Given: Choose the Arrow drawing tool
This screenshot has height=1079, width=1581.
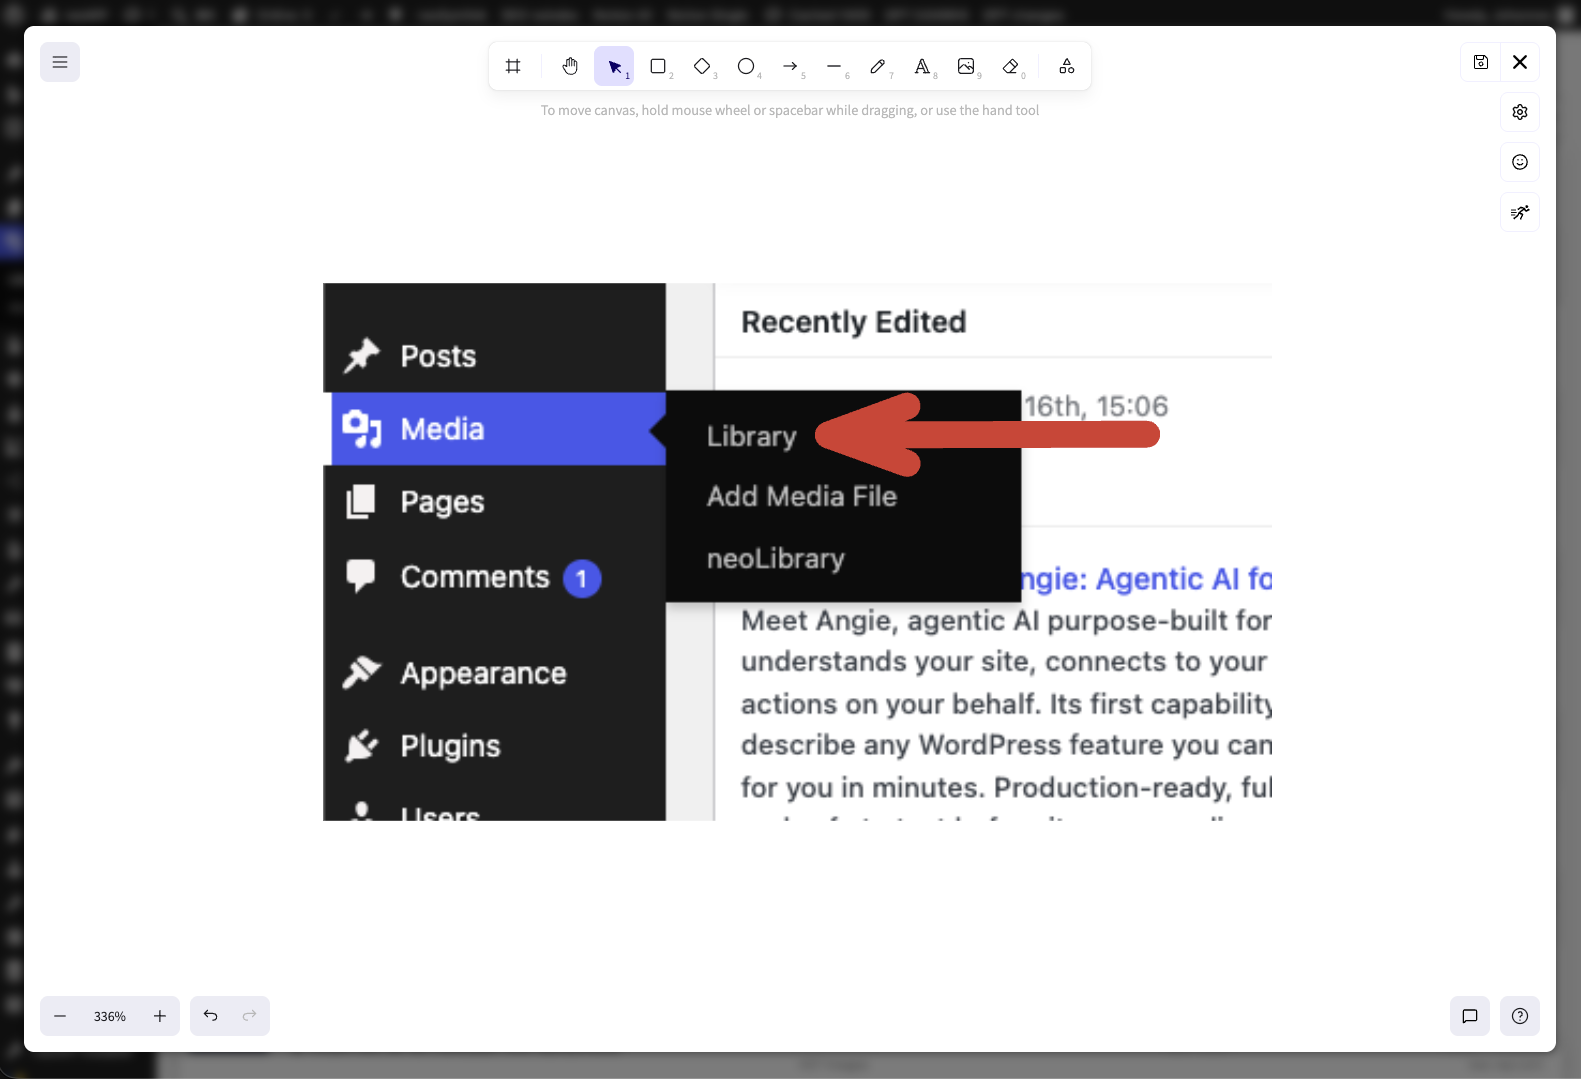Looking at the screenshot, I should point(790,66).
